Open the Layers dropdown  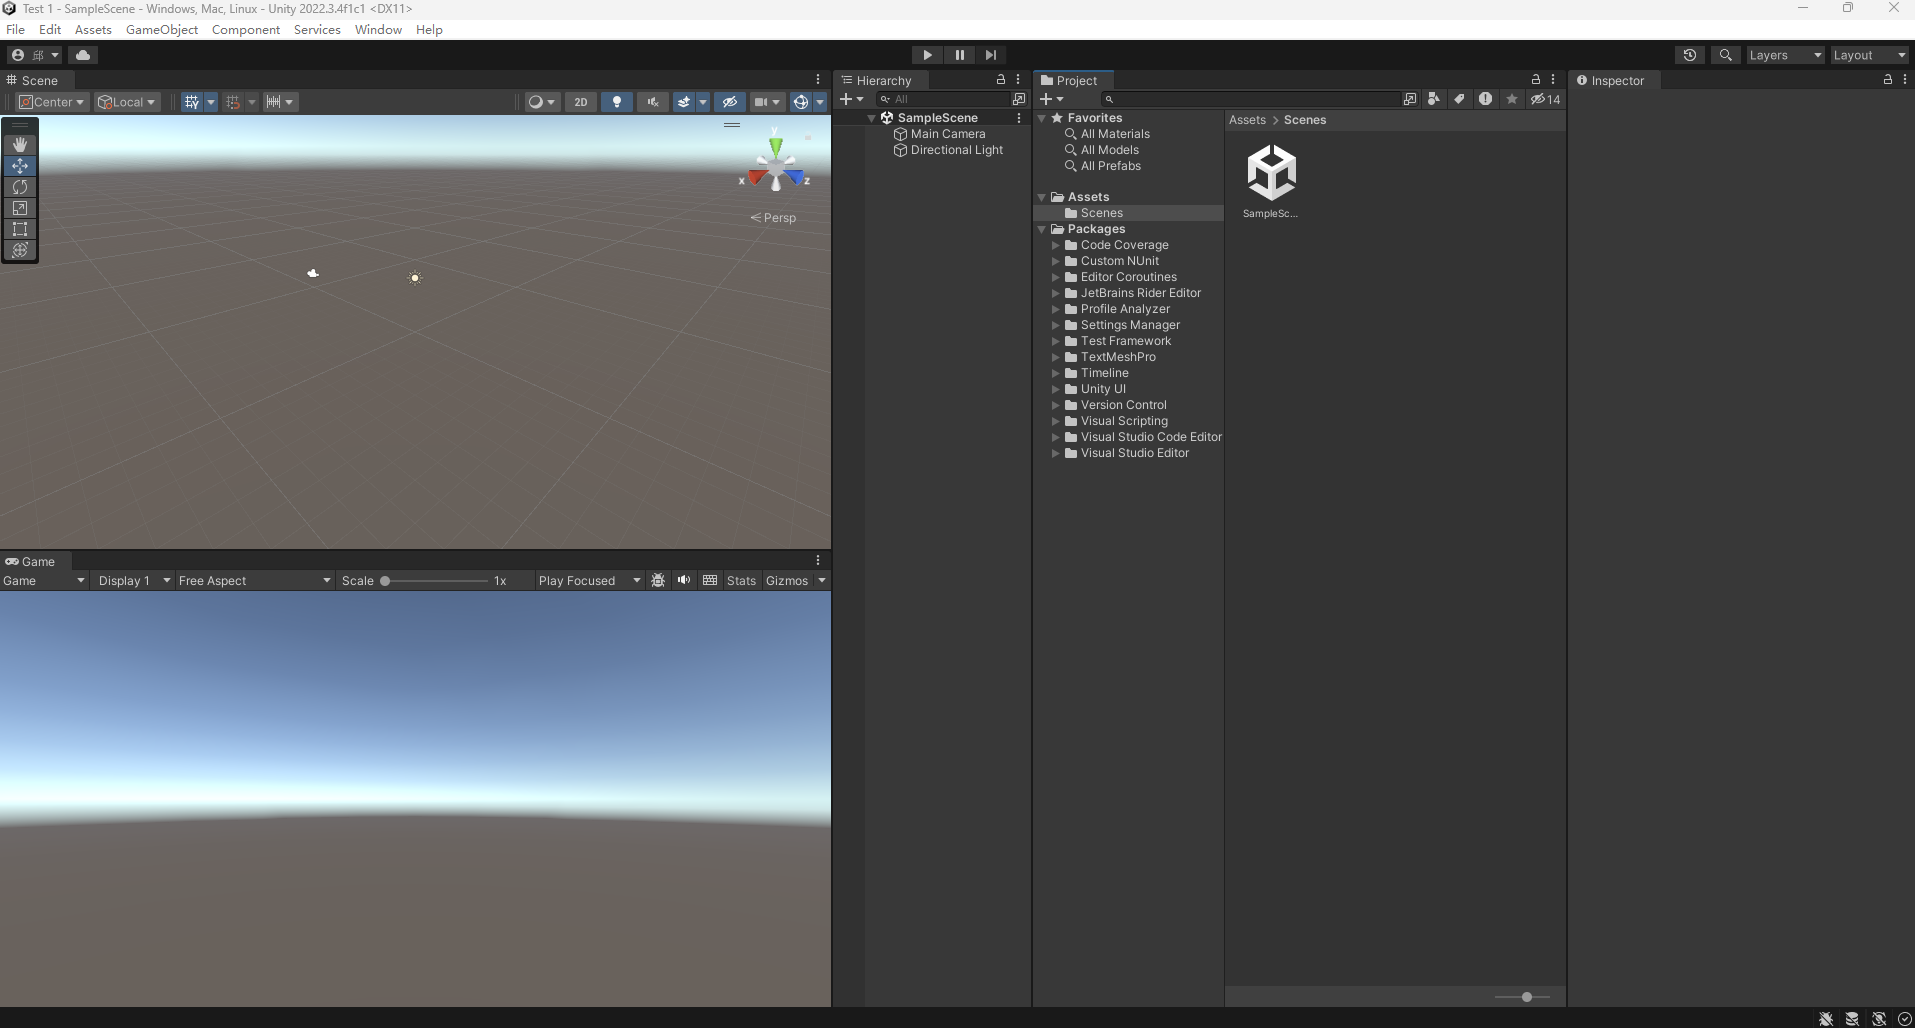[1785, 55]
